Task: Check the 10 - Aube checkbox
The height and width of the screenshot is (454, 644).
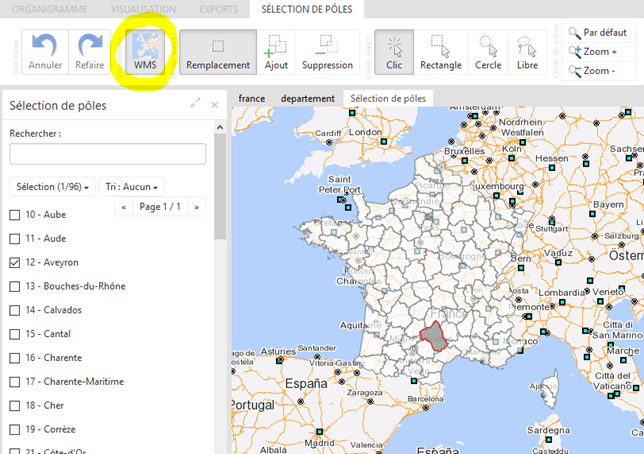Action: pyautogui.click(x=15, y=215)
